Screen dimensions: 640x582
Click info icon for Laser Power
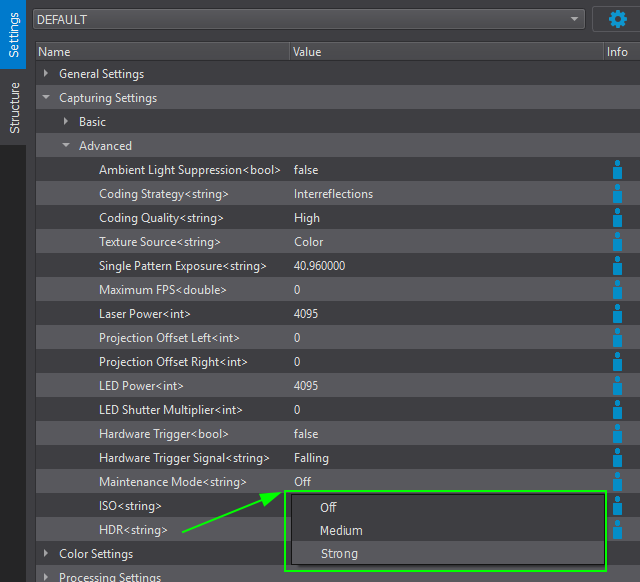tap(617, 314)
